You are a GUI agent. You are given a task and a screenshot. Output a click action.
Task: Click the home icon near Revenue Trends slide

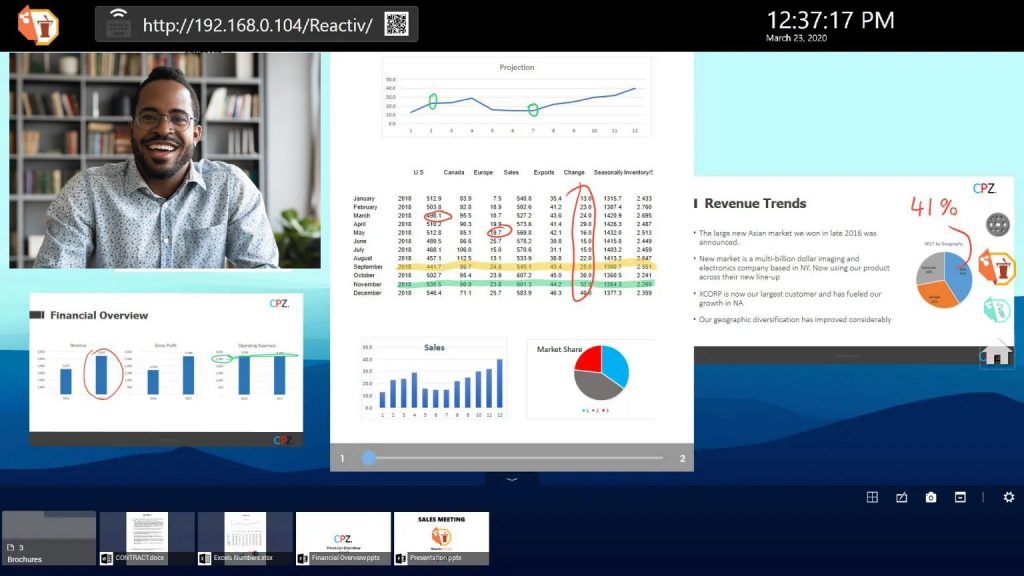pos(997,355)
